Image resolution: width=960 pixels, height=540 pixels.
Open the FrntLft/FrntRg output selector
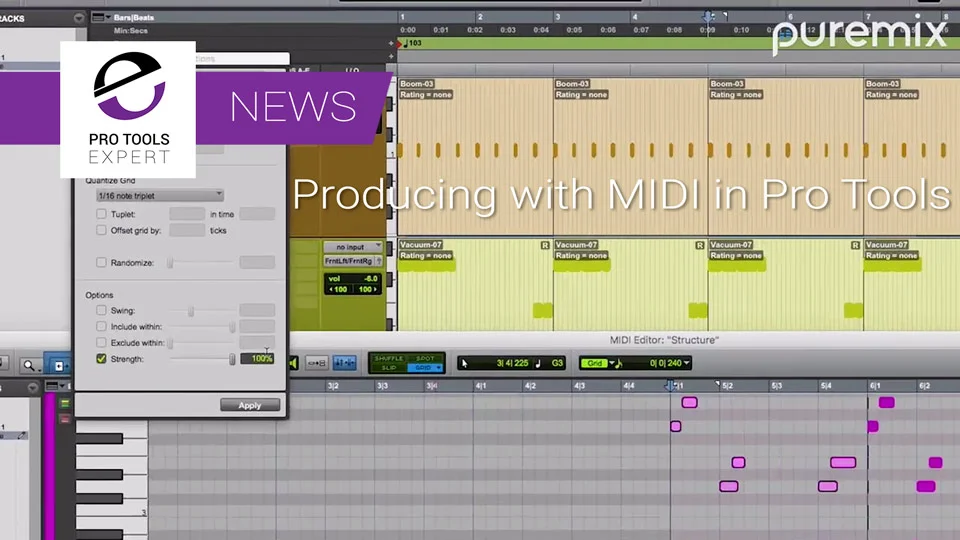tap(348, 261)
